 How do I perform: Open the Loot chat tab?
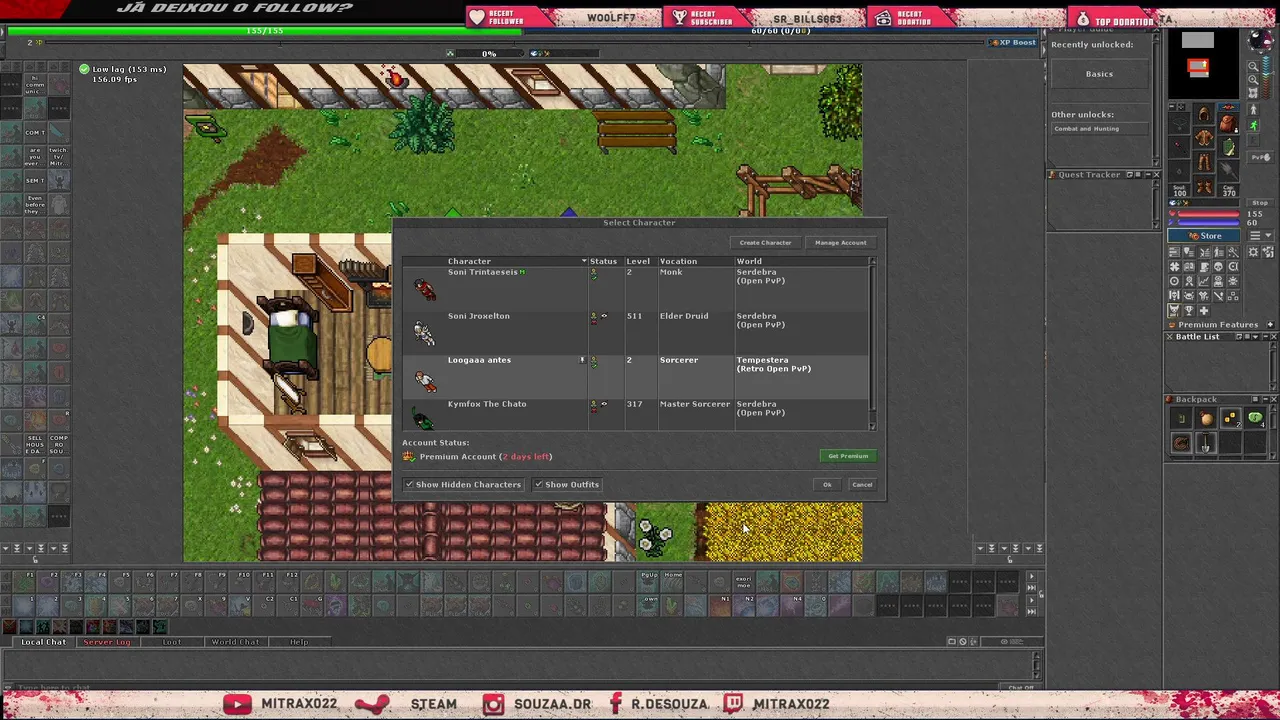(x=172, y=642)
